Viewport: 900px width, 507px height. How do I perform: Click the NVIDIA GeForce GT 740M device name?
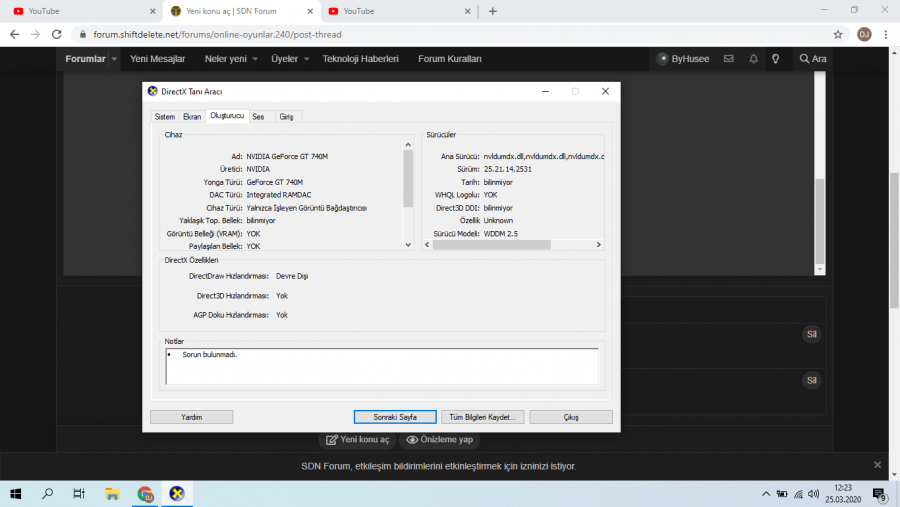click(288, 156)
